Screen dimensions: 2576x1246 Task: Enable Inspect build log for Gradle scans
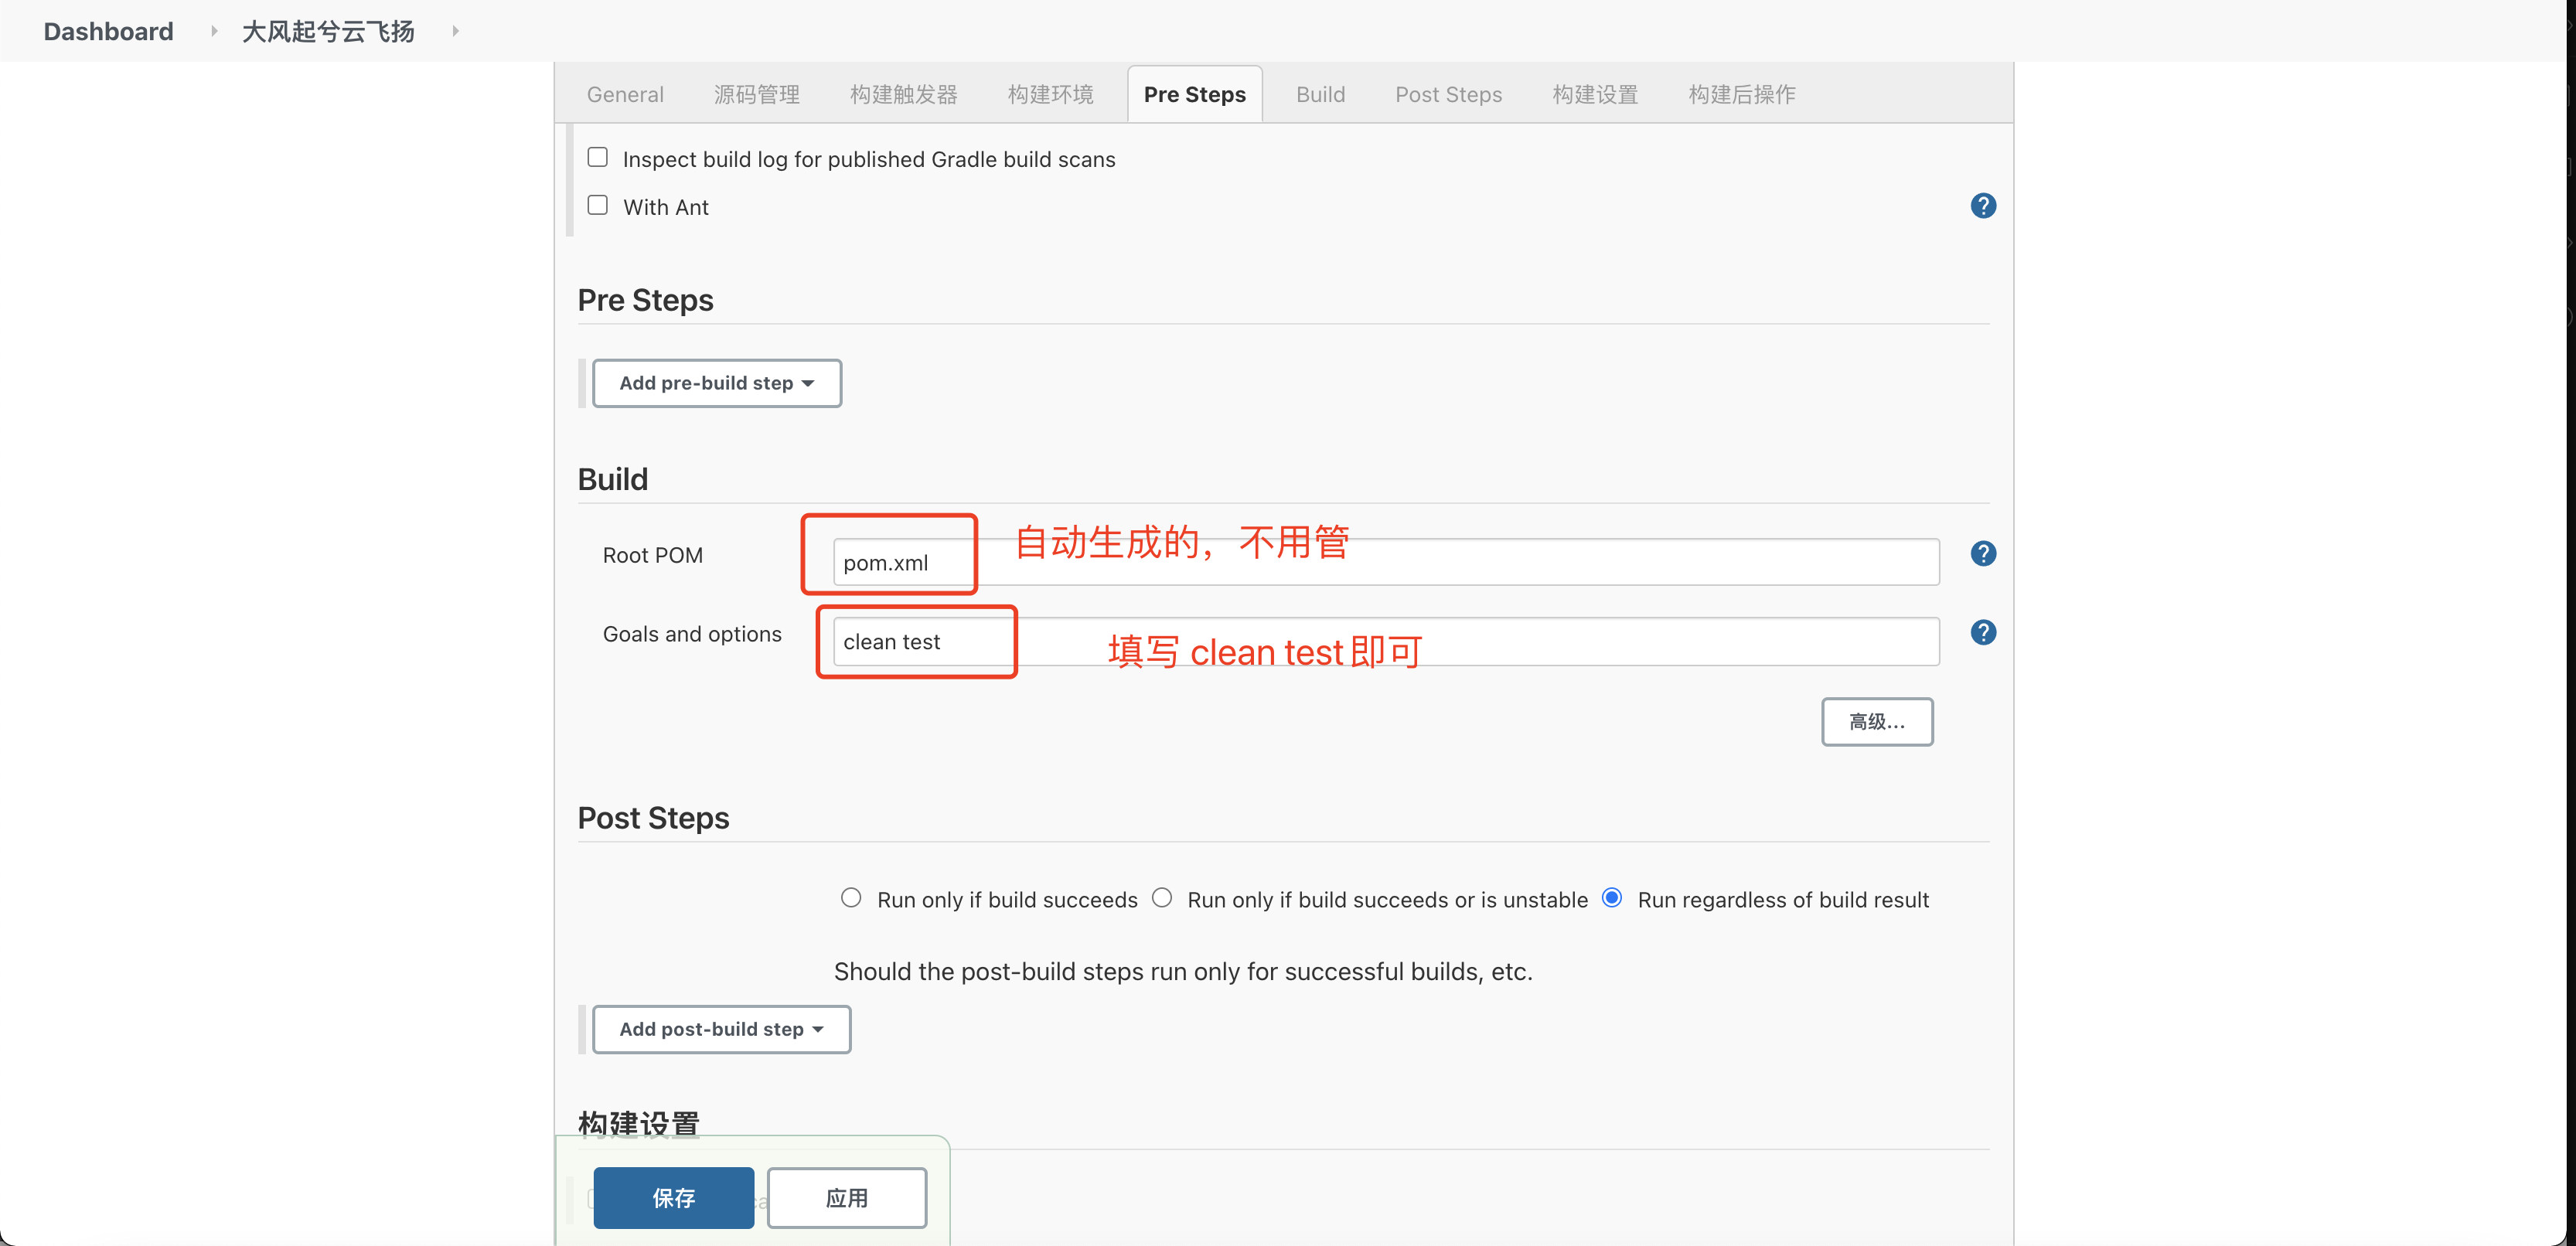coord(598,156)
